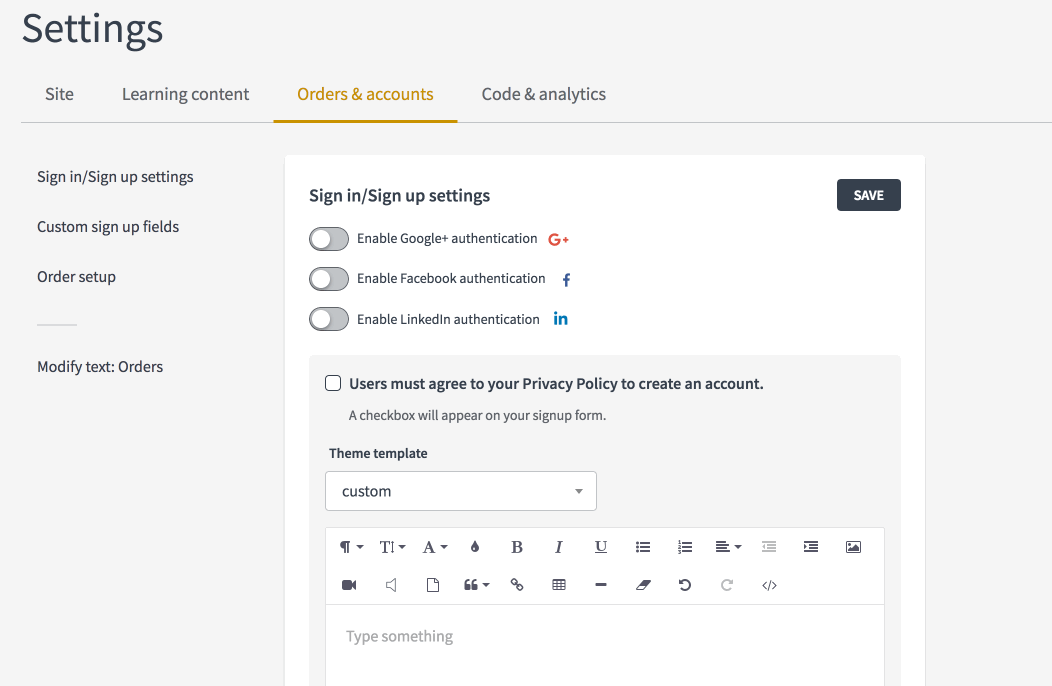
Task: Enable Google+ authentication toggle
Action: pos(329,239)
